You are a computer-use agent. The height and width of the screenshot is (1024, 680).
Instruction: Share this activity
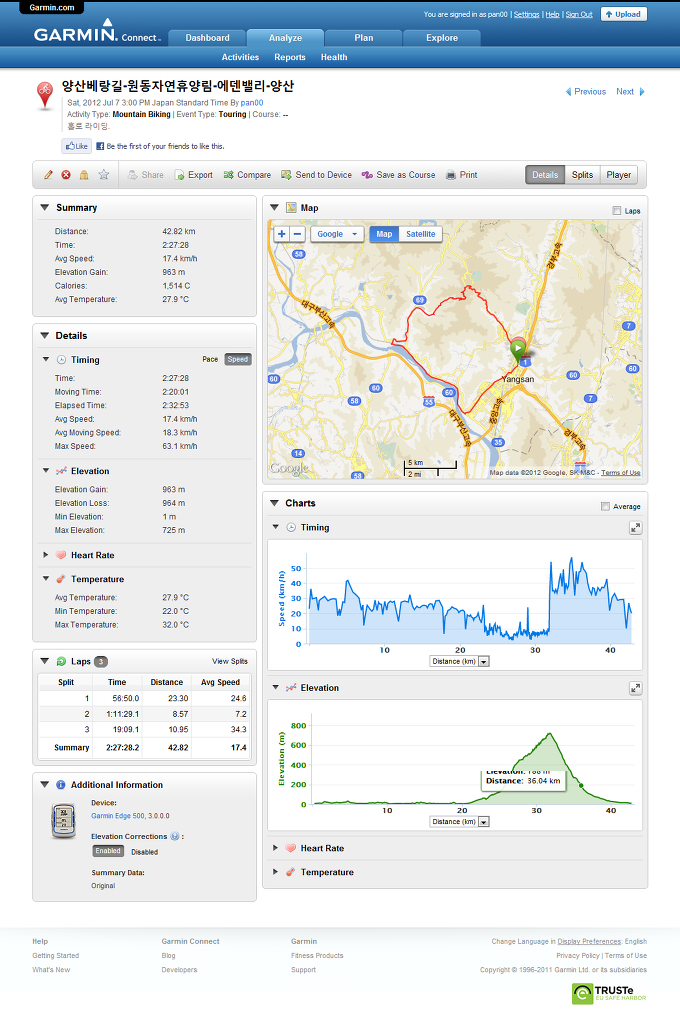click(x=146, y=175)
